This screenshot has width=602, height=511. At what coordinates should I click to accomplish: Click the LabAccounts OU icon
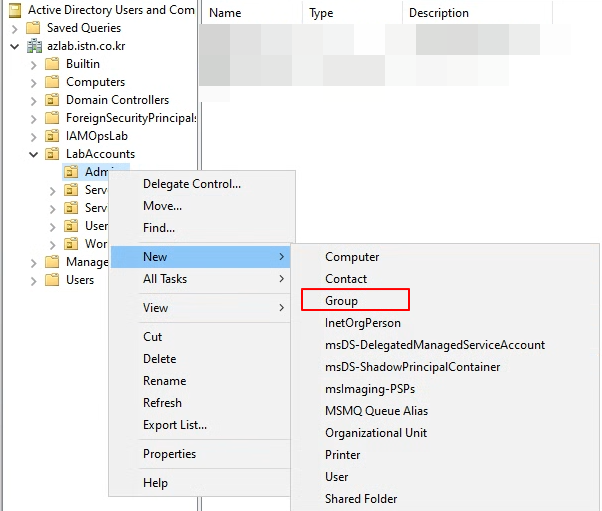coord(52,154)
